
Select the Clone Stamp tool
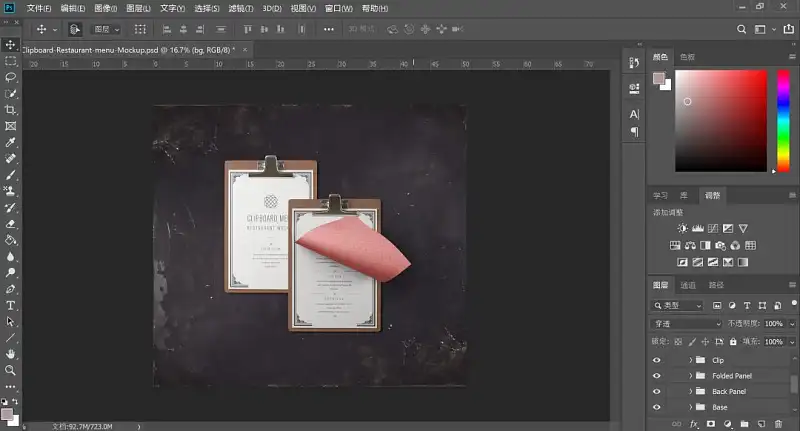(x=10, y=191)
